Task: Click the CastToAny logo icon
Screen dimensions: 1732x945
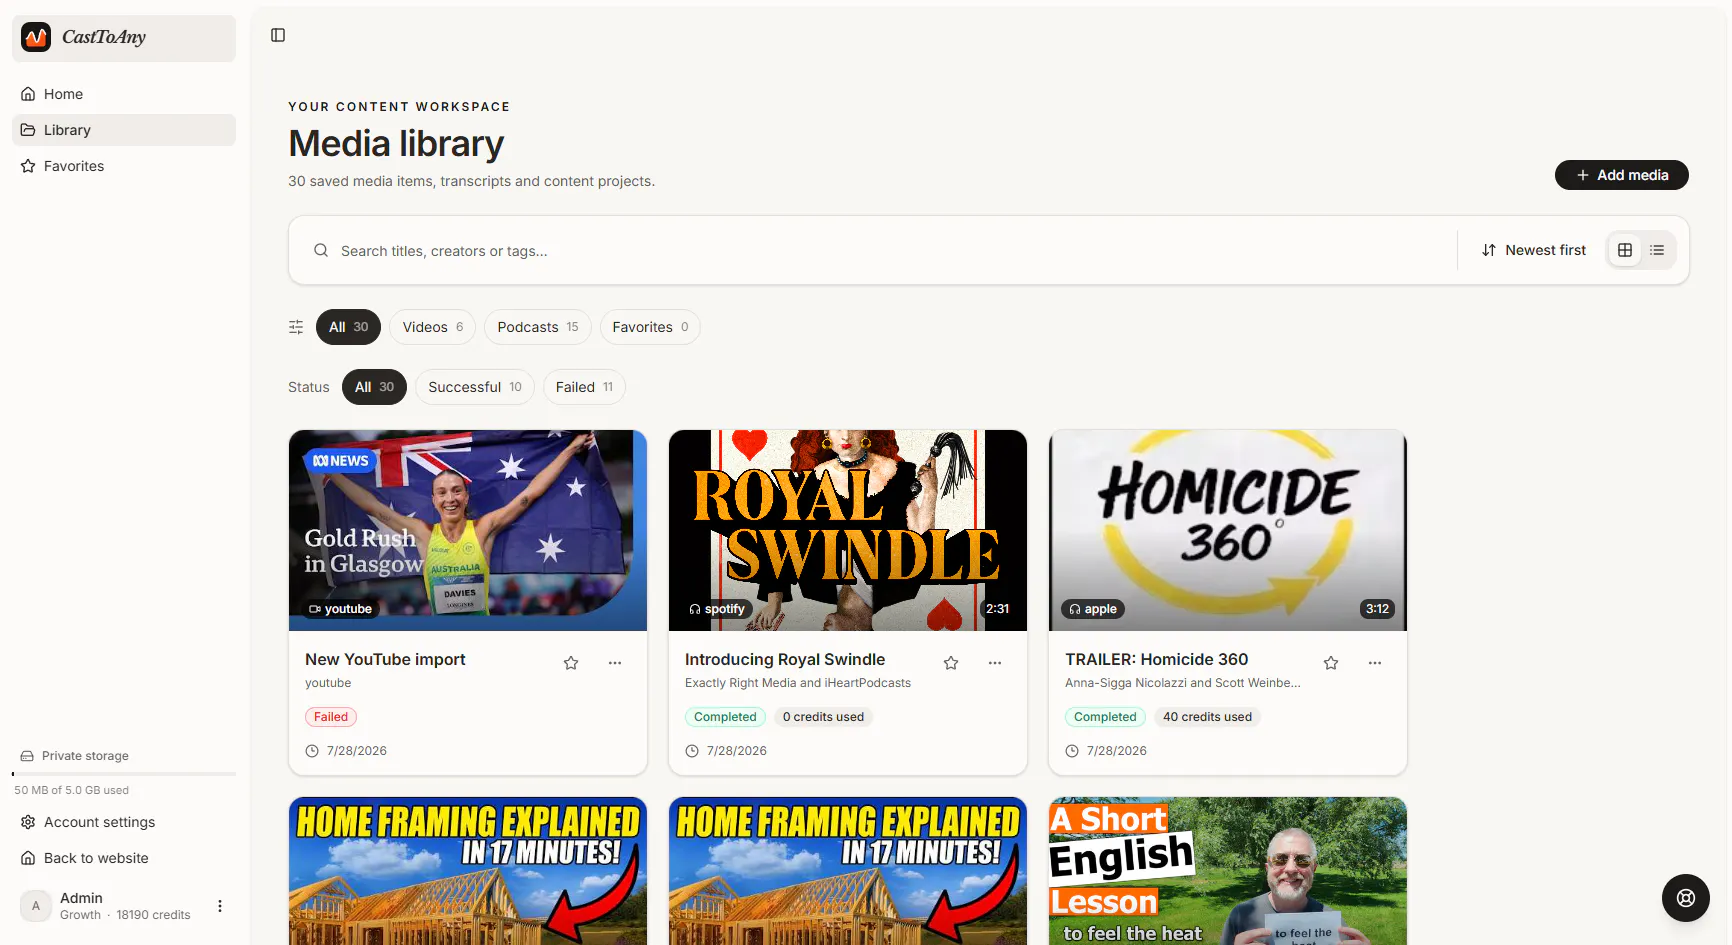Action: pyautogui.click(x=36, y=37)
